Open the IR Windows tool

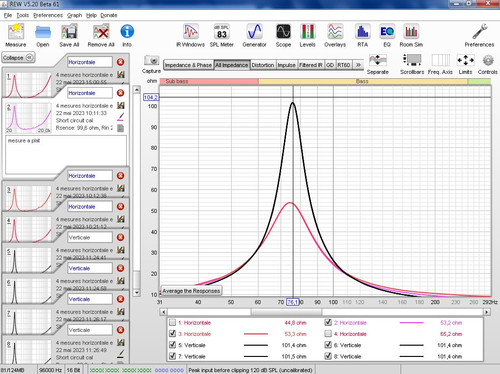pos(190,32)
